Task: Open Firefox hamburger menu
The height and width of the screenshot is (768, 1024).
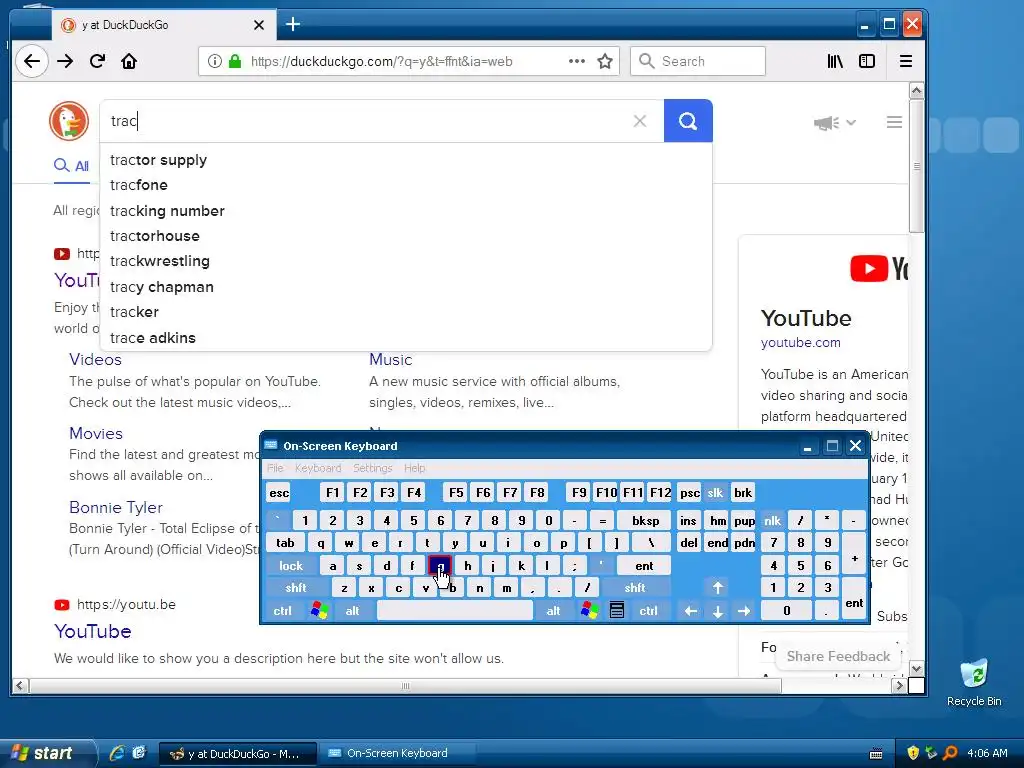Action: click(x=906, y=61)
